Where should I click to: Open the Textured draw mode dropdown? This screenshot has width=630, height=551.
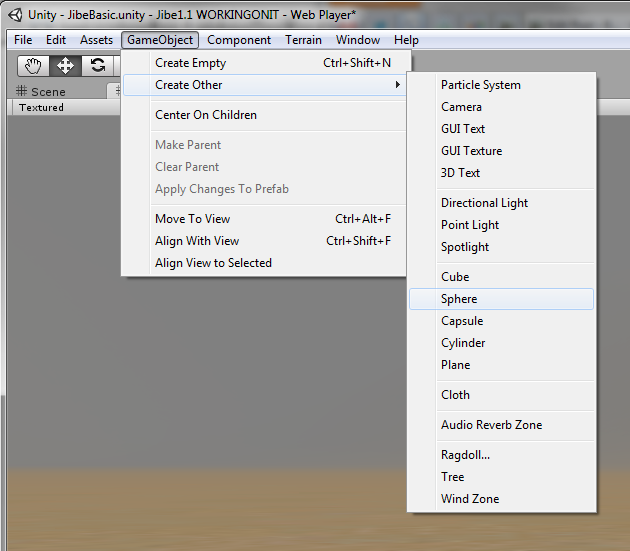pos(41,107)
